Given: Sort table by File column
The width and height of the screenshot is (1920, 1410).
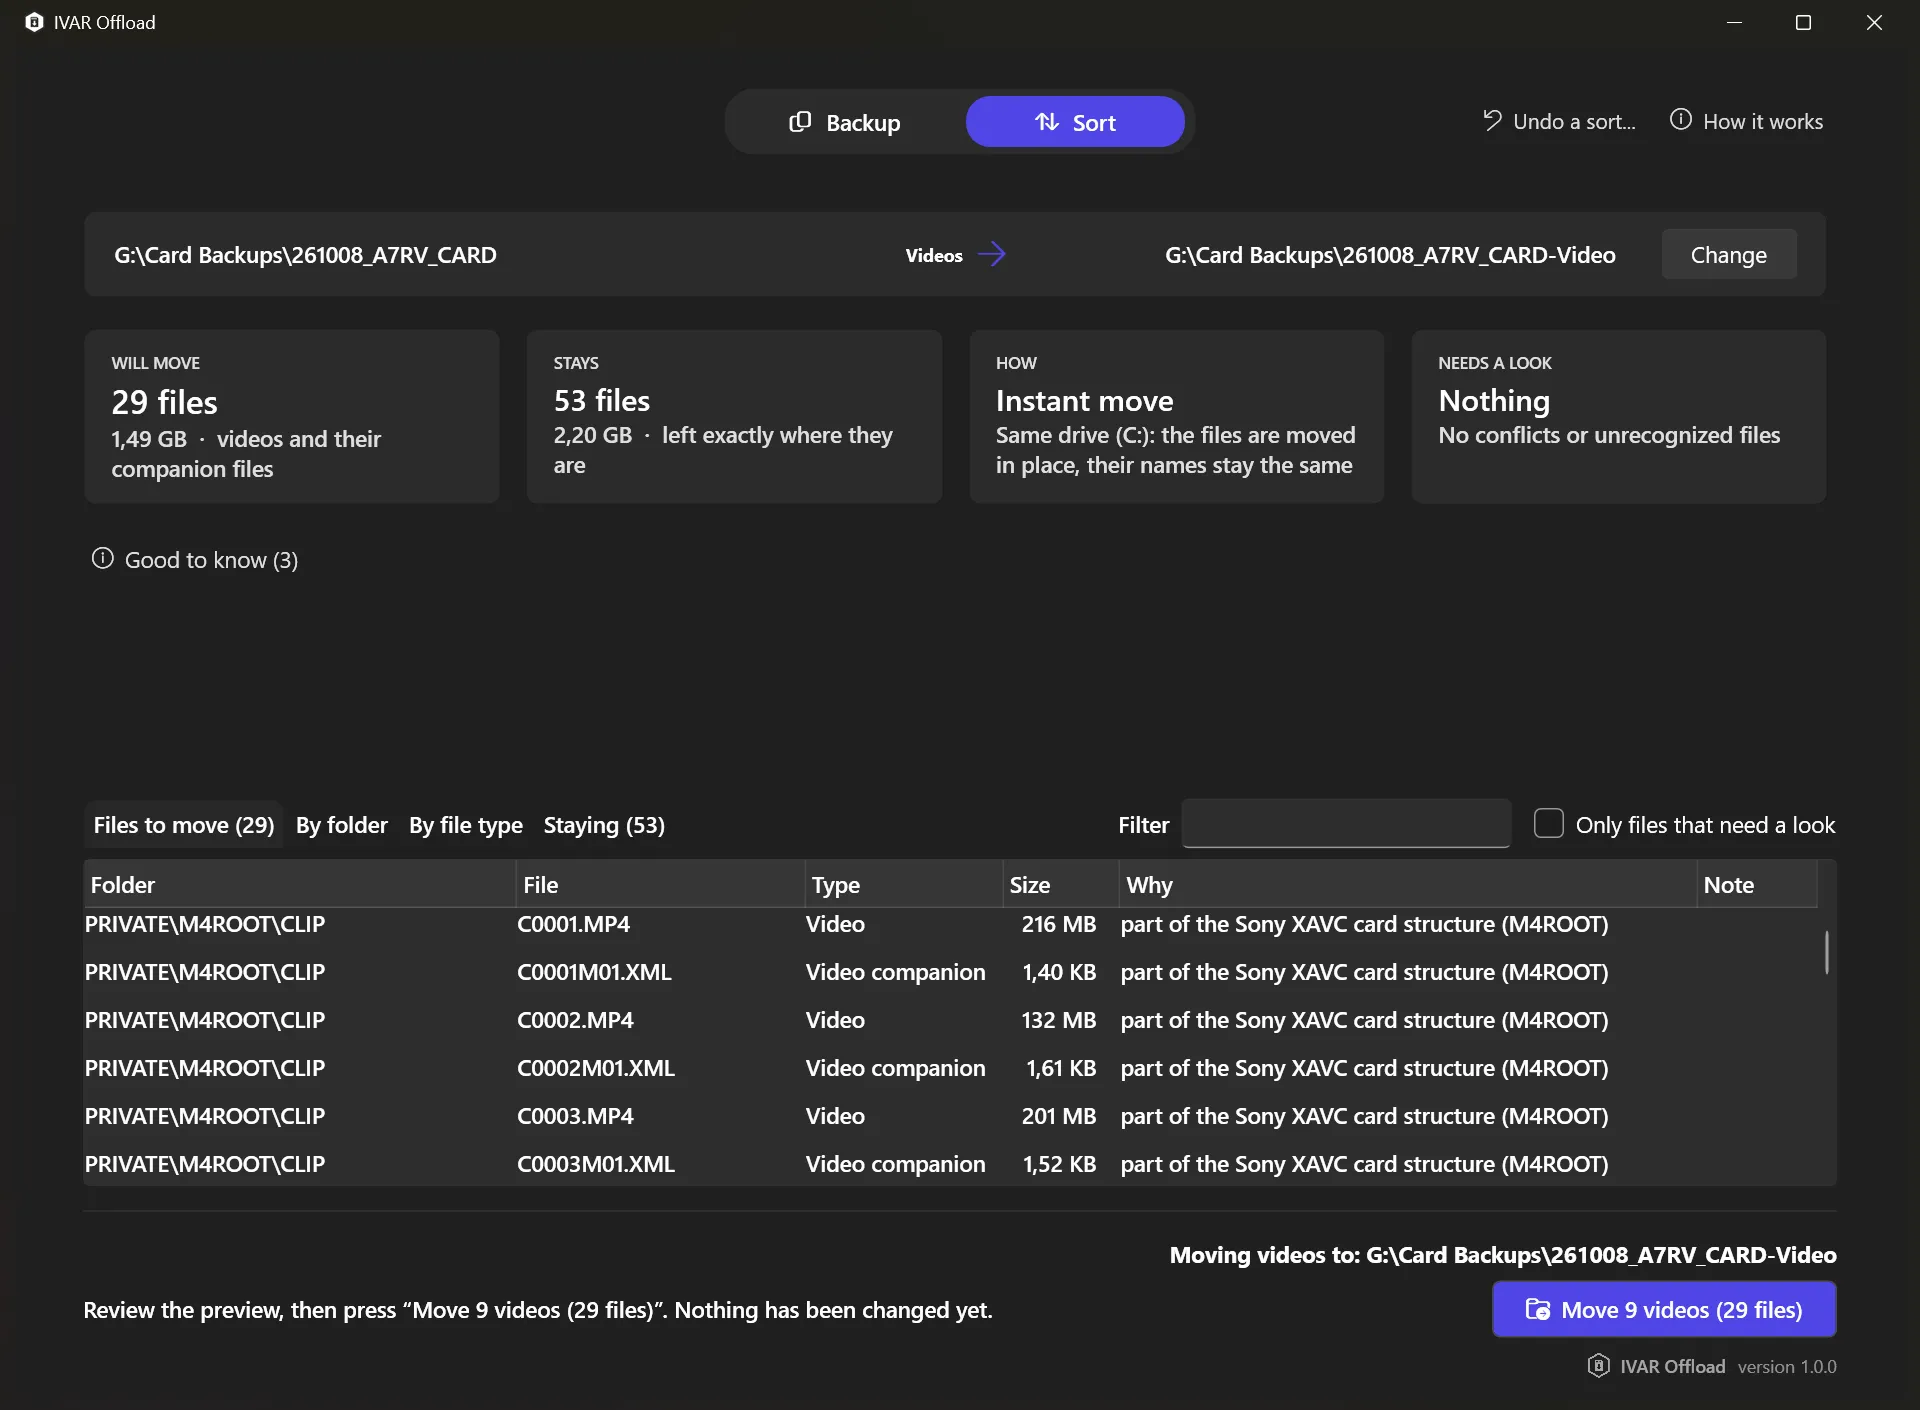Looking at the screenshot, I should coord(661,885).
